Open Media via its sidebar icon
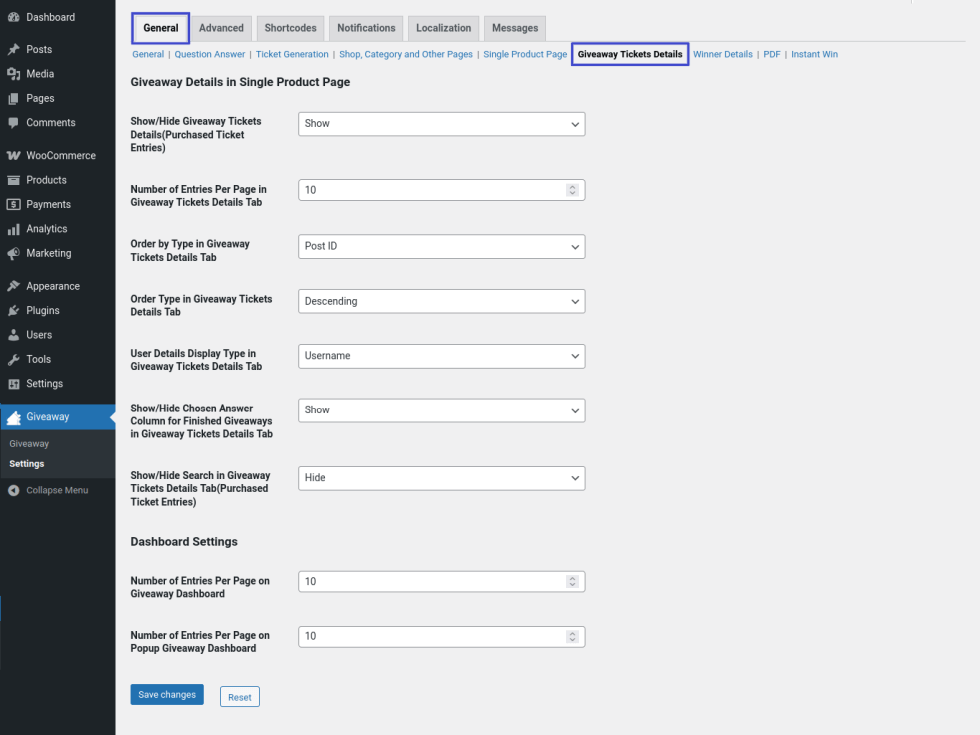 coord(13,74)
